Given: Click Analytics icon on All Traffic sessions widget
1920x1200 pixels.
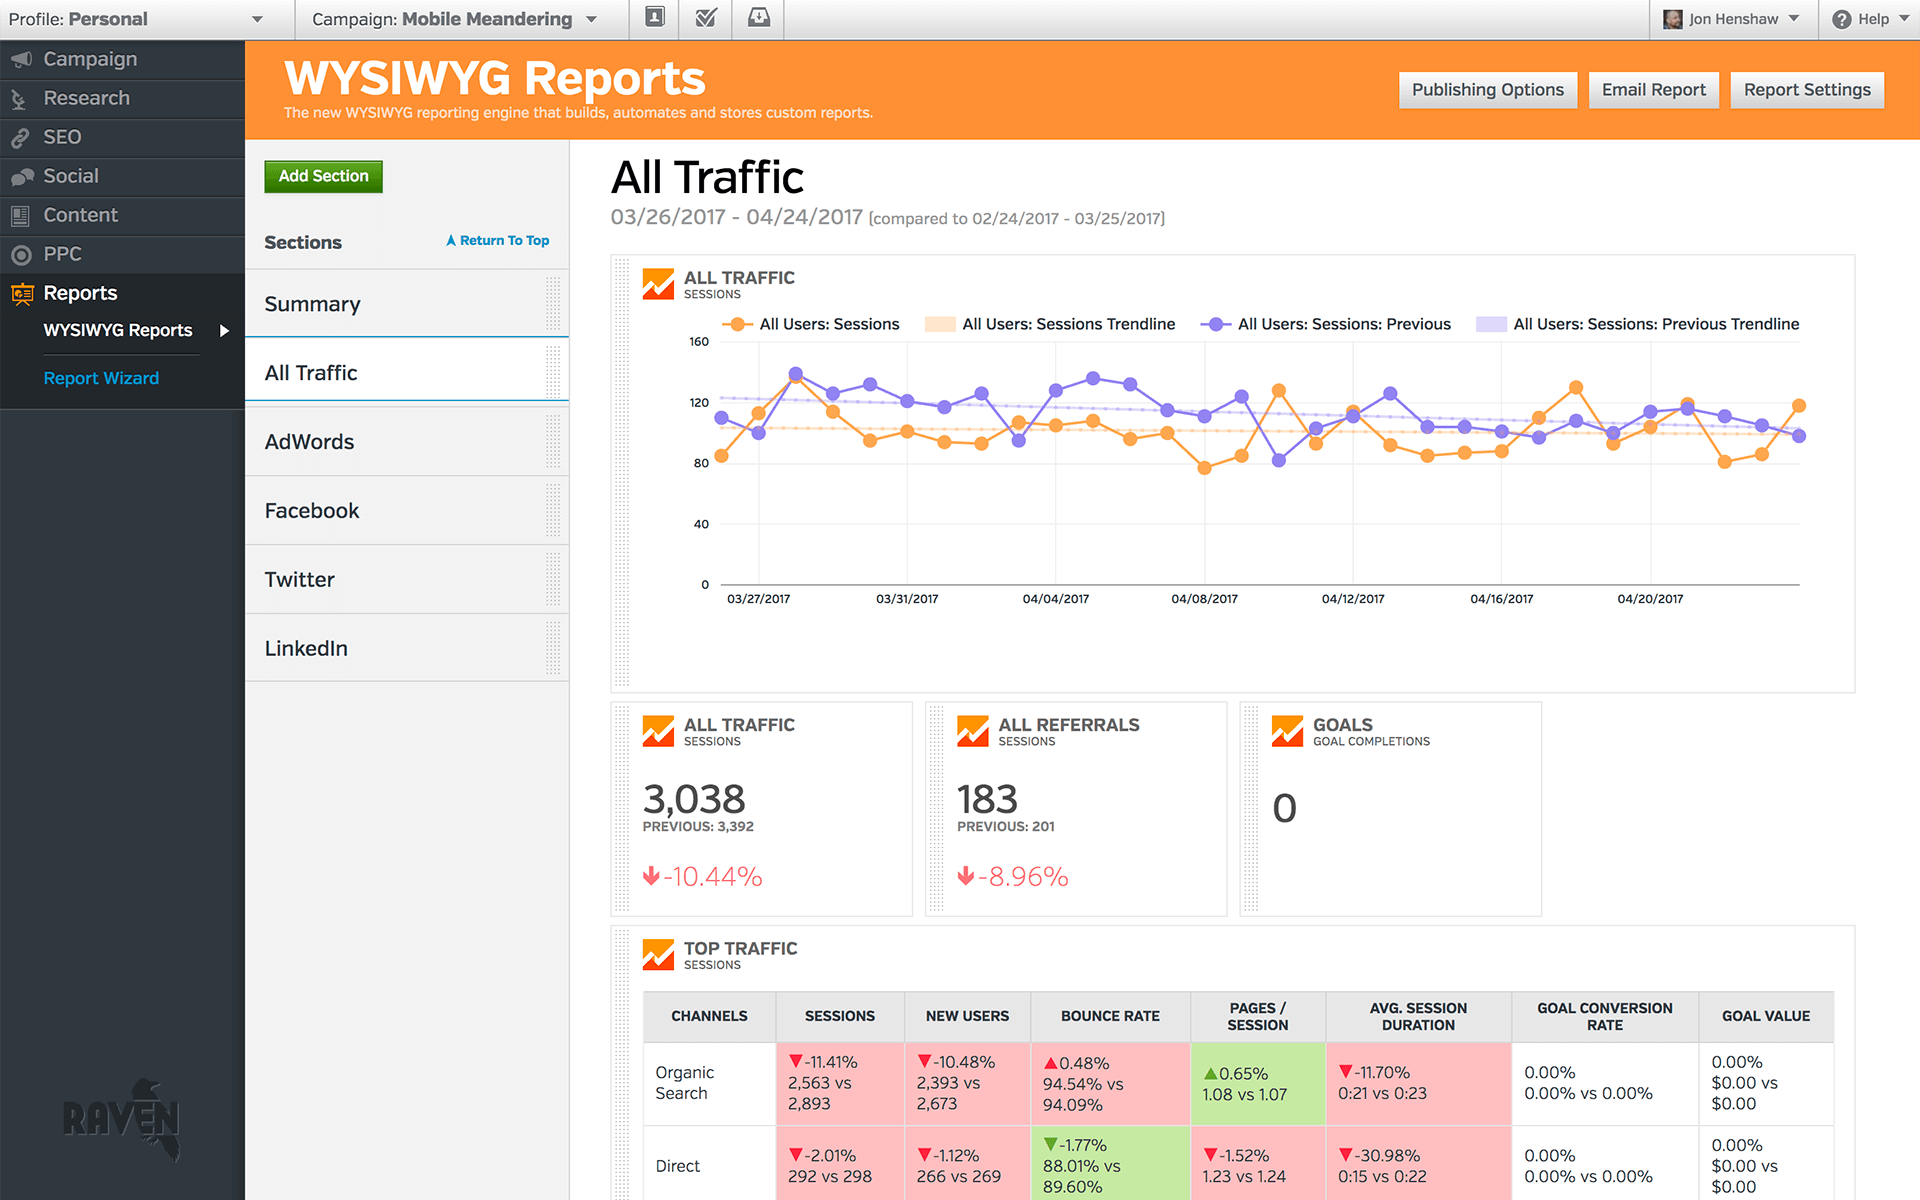Looking at the screenshot, I should pos(658,731).
